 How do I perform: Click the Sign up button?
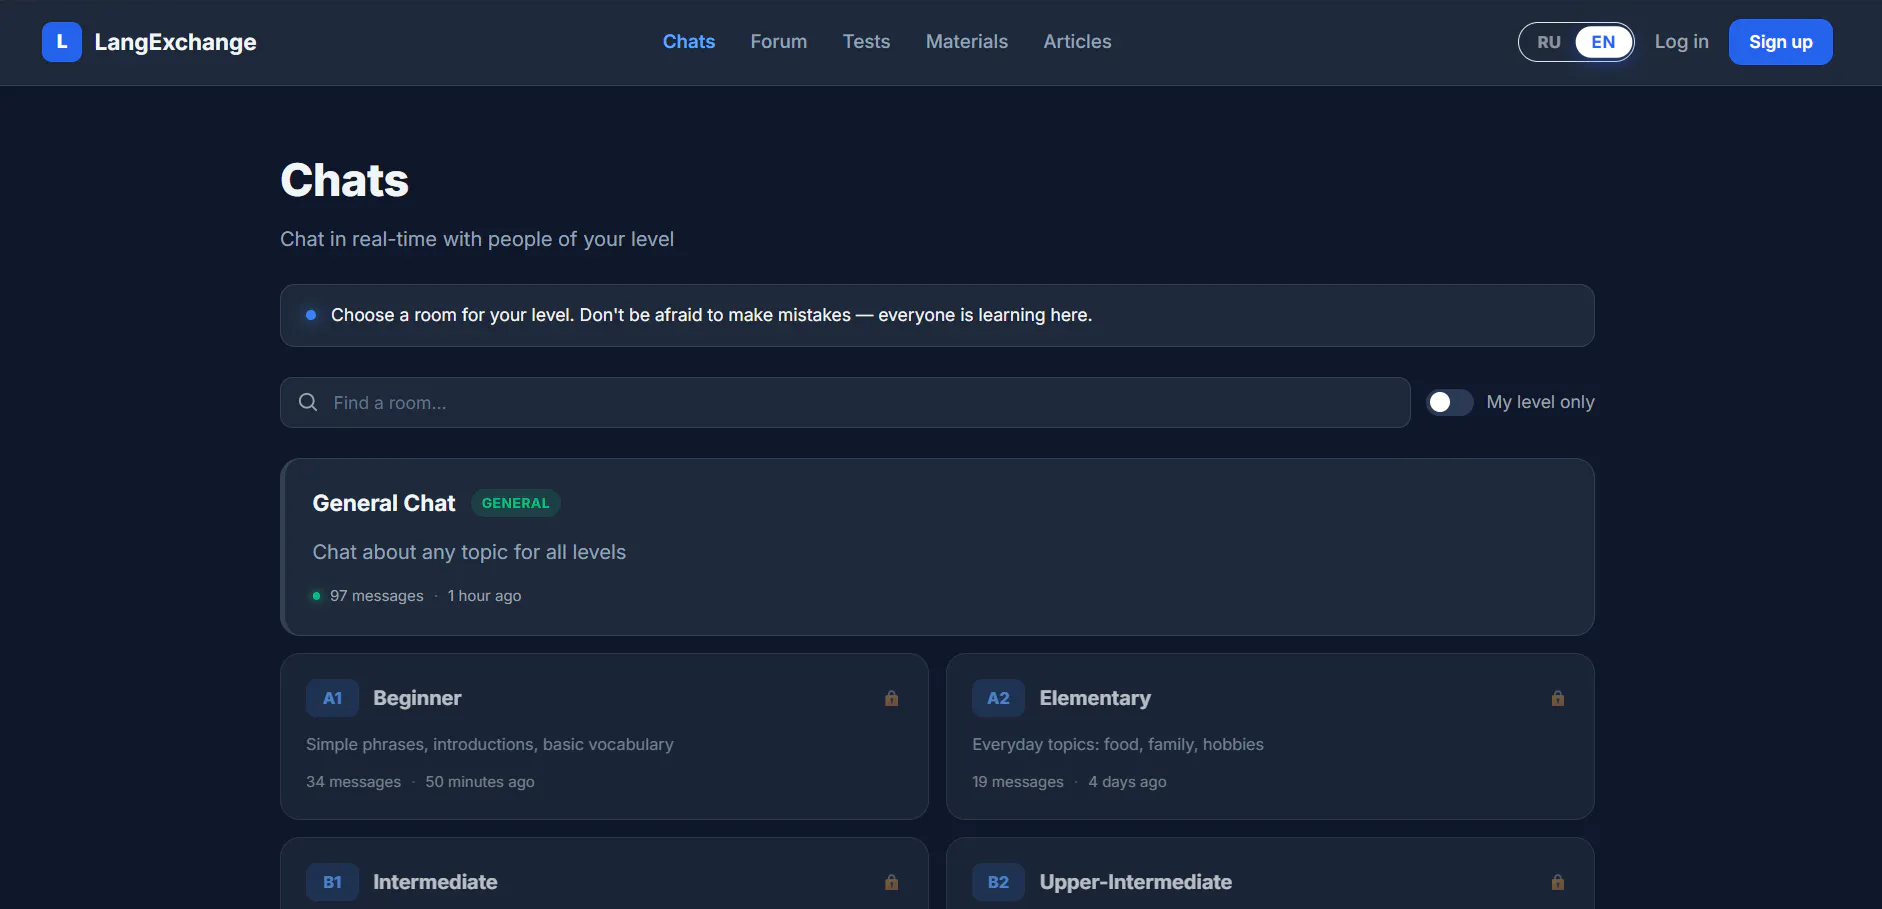point(1781,42)
